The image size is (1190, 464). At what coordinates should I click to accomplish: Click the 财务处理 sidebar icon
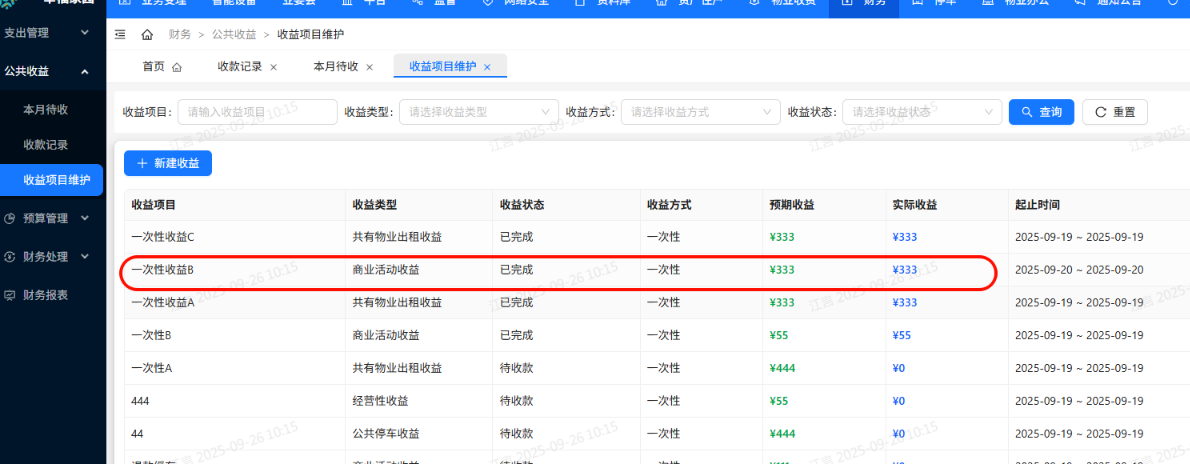coord(10,256)
